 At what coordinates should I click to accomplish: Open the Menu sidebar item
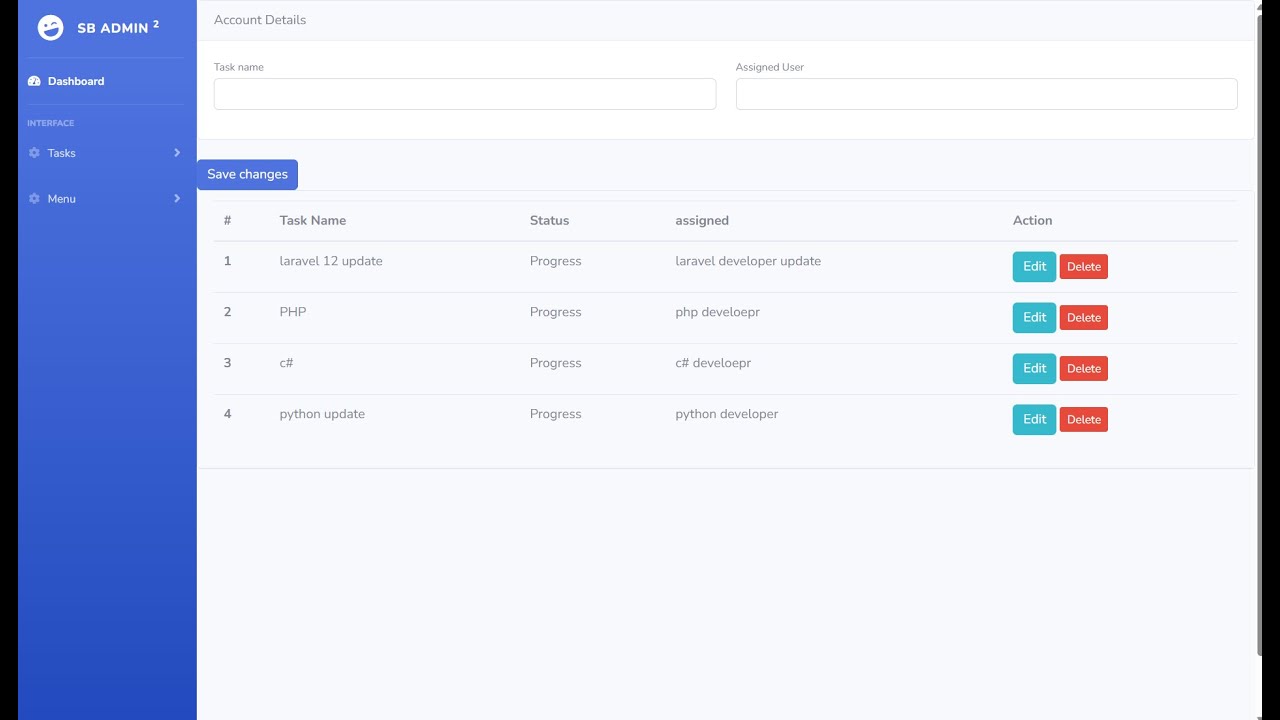click(x=62, y=199)
